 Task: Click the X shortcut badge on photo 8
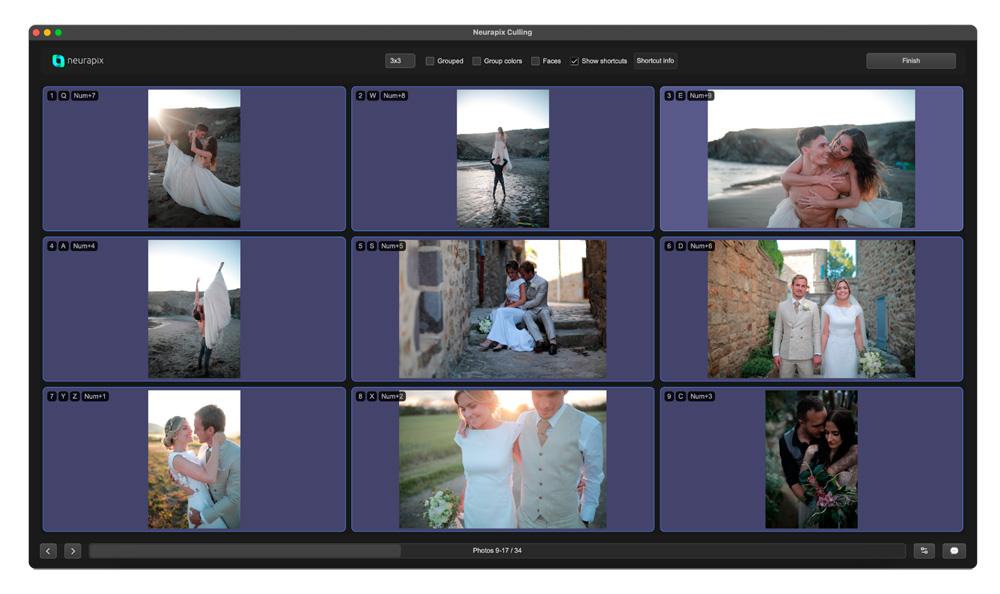372,397
